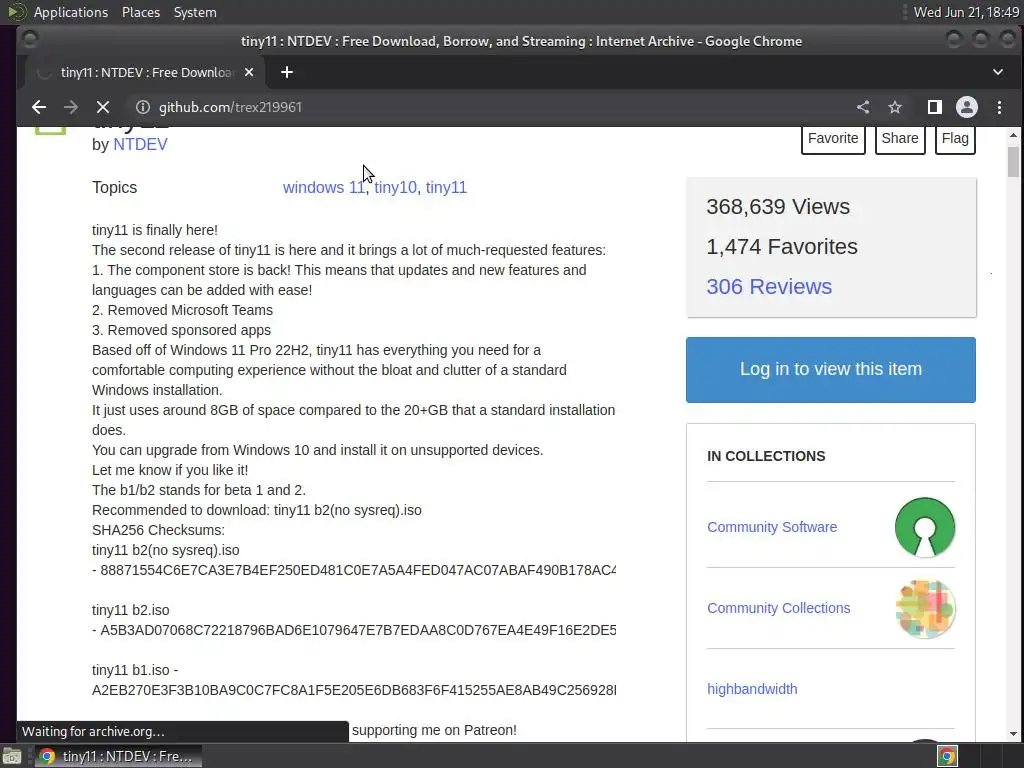Bookmark this tab with the star icon
Screen dimensions: 1024x768
895,107
